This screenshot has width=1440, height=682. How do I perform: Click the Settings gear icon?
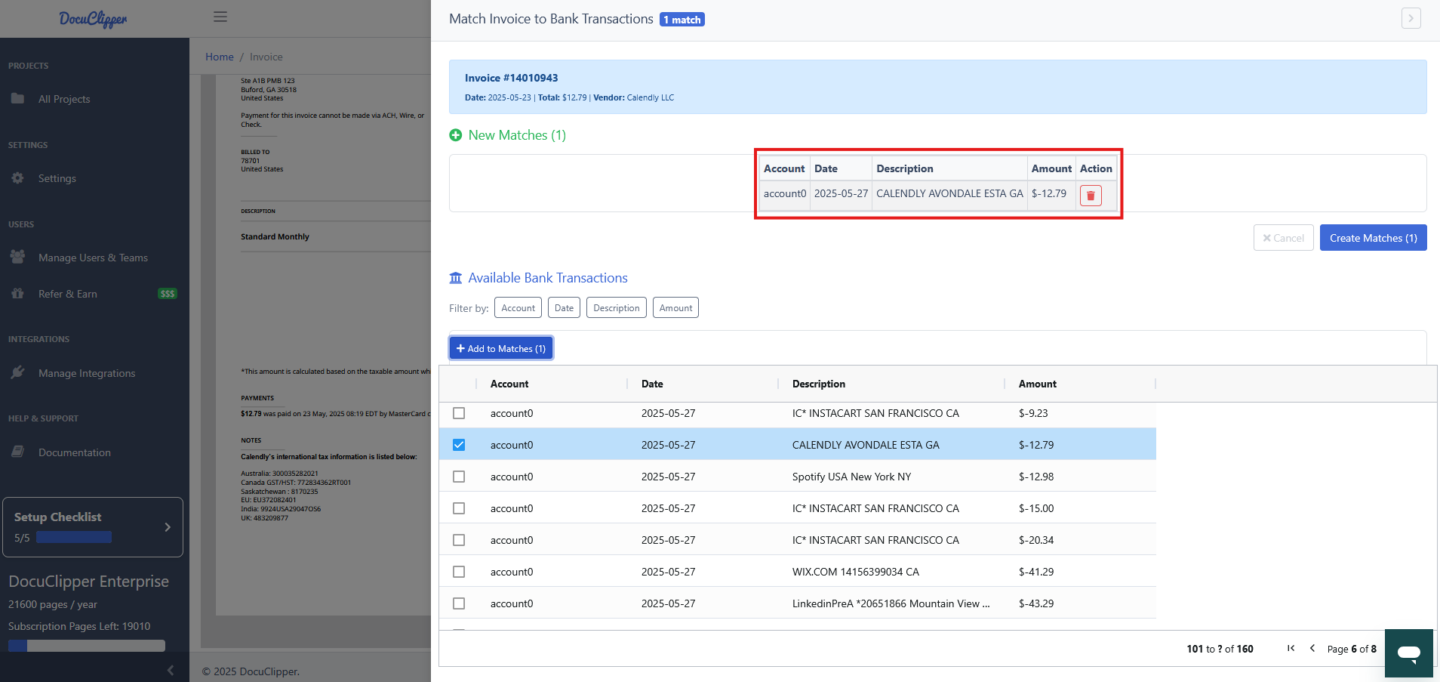tap(18, 178)
